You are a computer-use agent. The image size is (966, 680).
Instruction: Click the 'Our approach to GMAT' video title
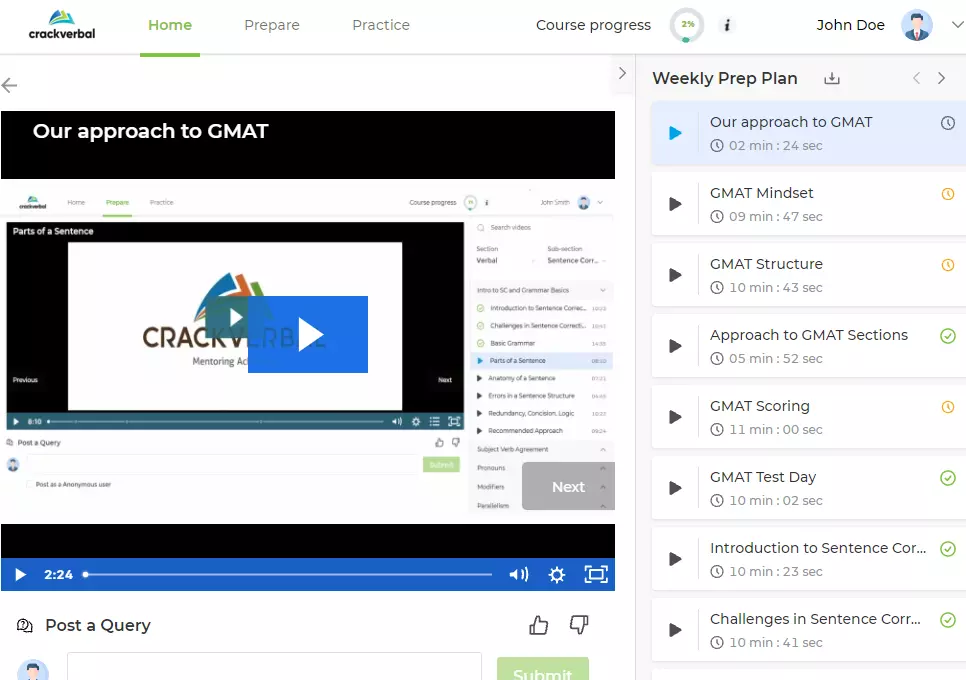coord(150,131)
